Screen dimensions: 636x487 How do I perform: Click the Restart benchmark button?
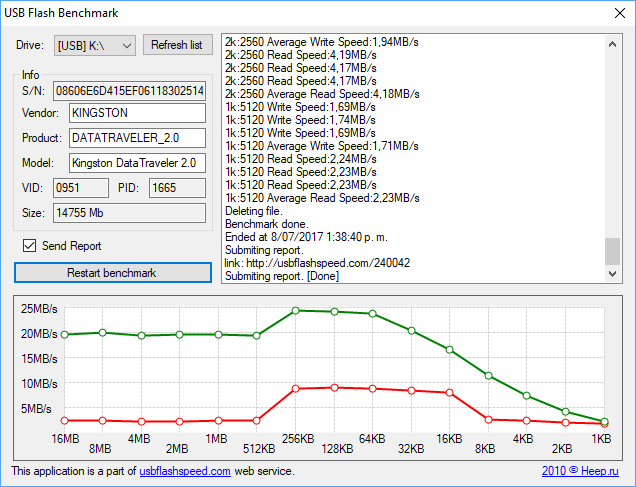(x=113, y=272)
